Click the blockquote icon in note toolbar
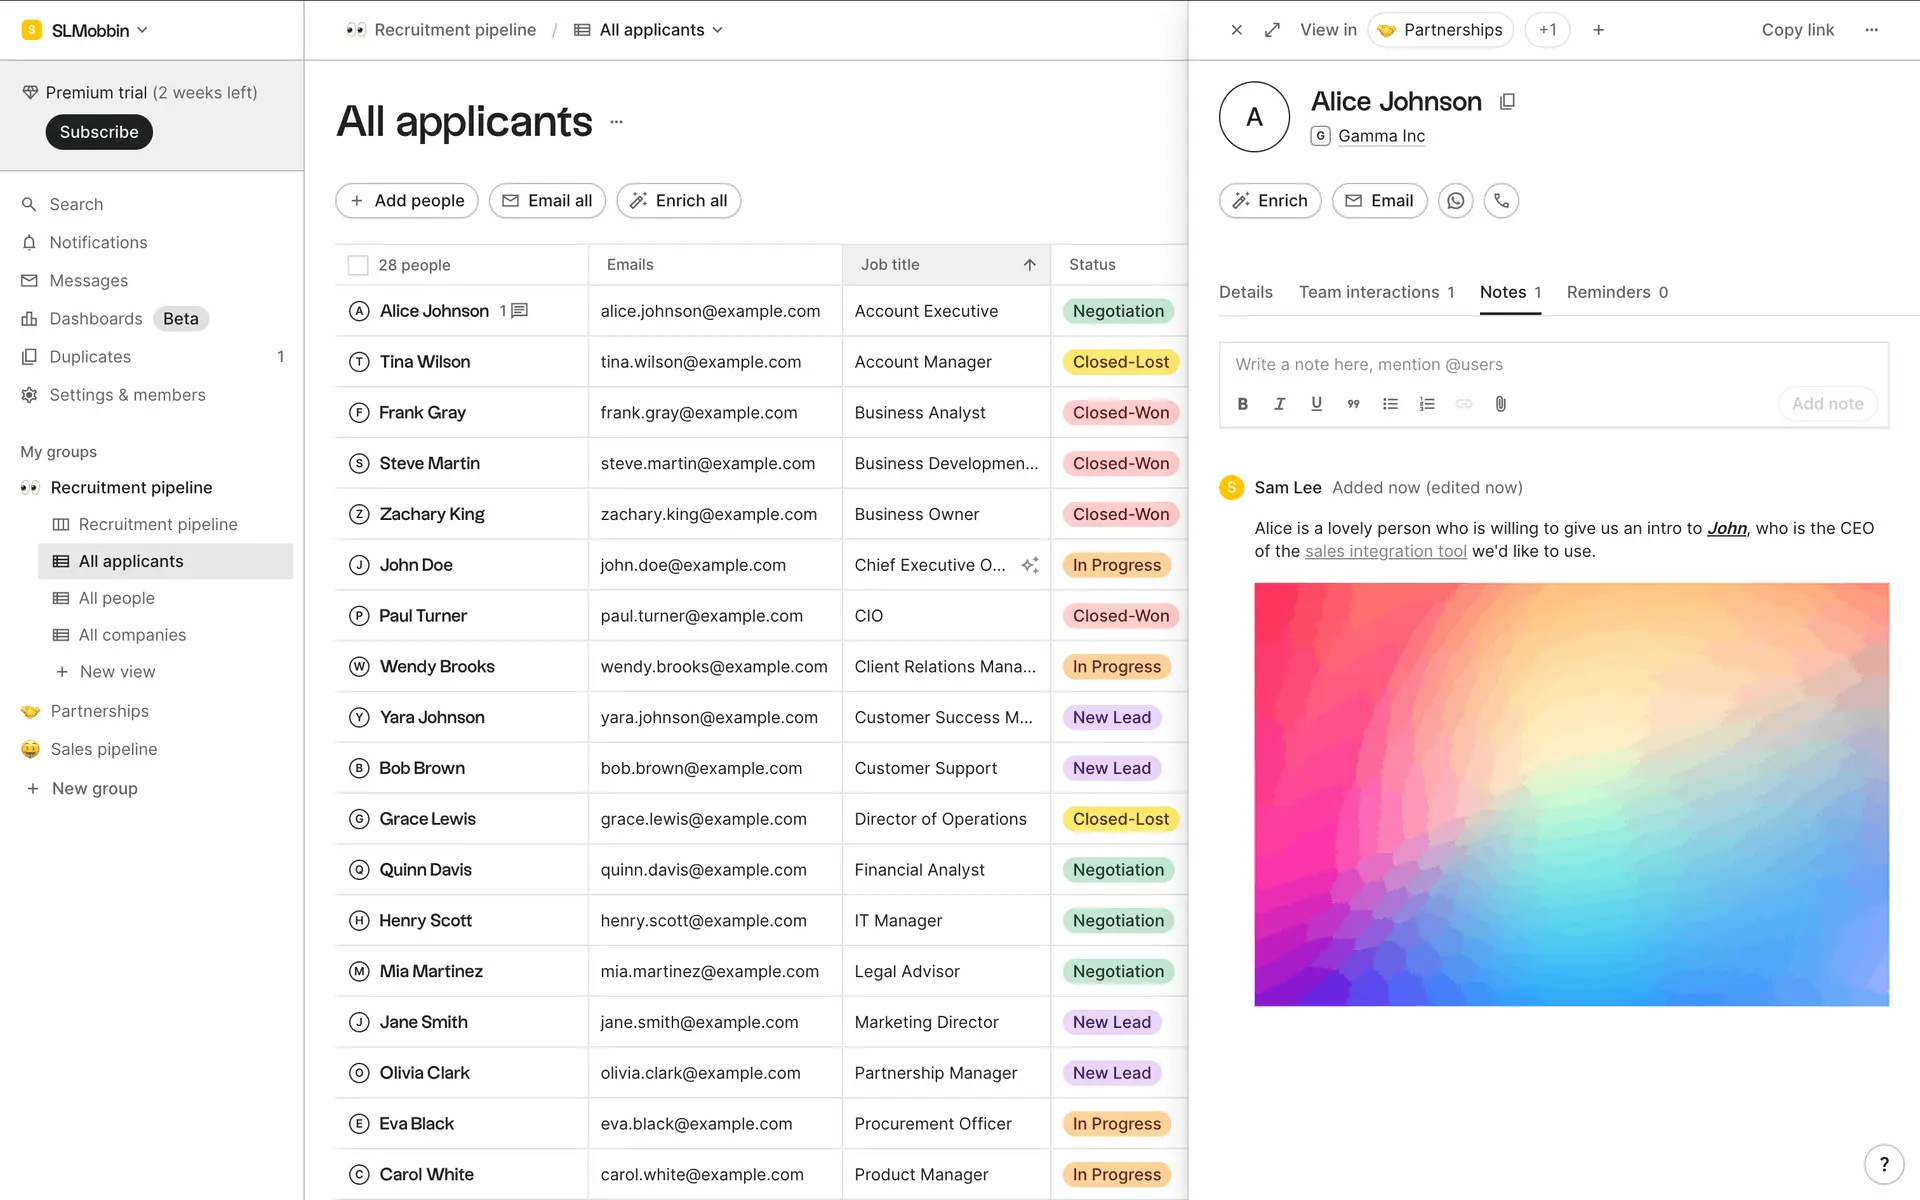Image resolution: width=1920 pixels, height=1200 pixels. click(1353, 404)
